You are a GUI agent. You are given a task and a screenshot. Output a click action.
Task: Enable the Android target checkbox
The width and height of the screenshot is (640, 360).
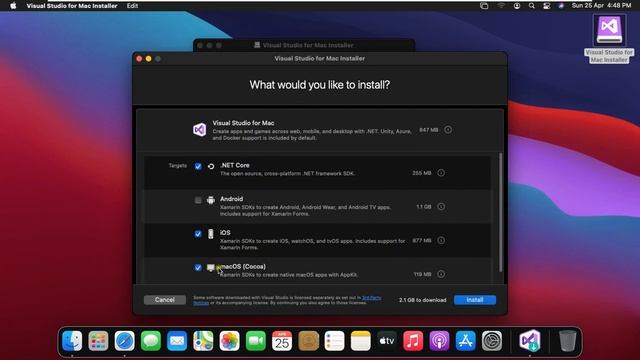(198, 200)
